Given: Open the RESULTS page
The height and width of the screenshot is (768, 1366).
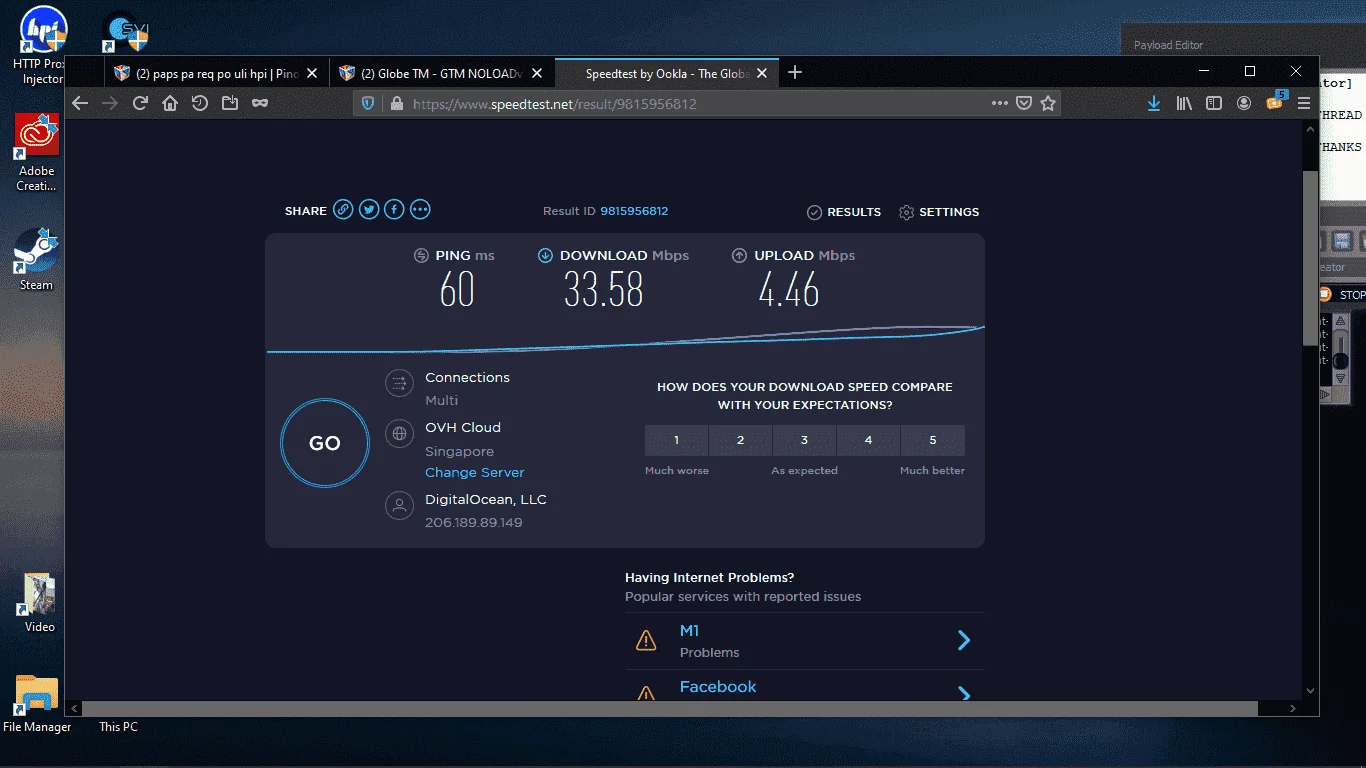Looking at the screenshot, I should click(844, 212).
